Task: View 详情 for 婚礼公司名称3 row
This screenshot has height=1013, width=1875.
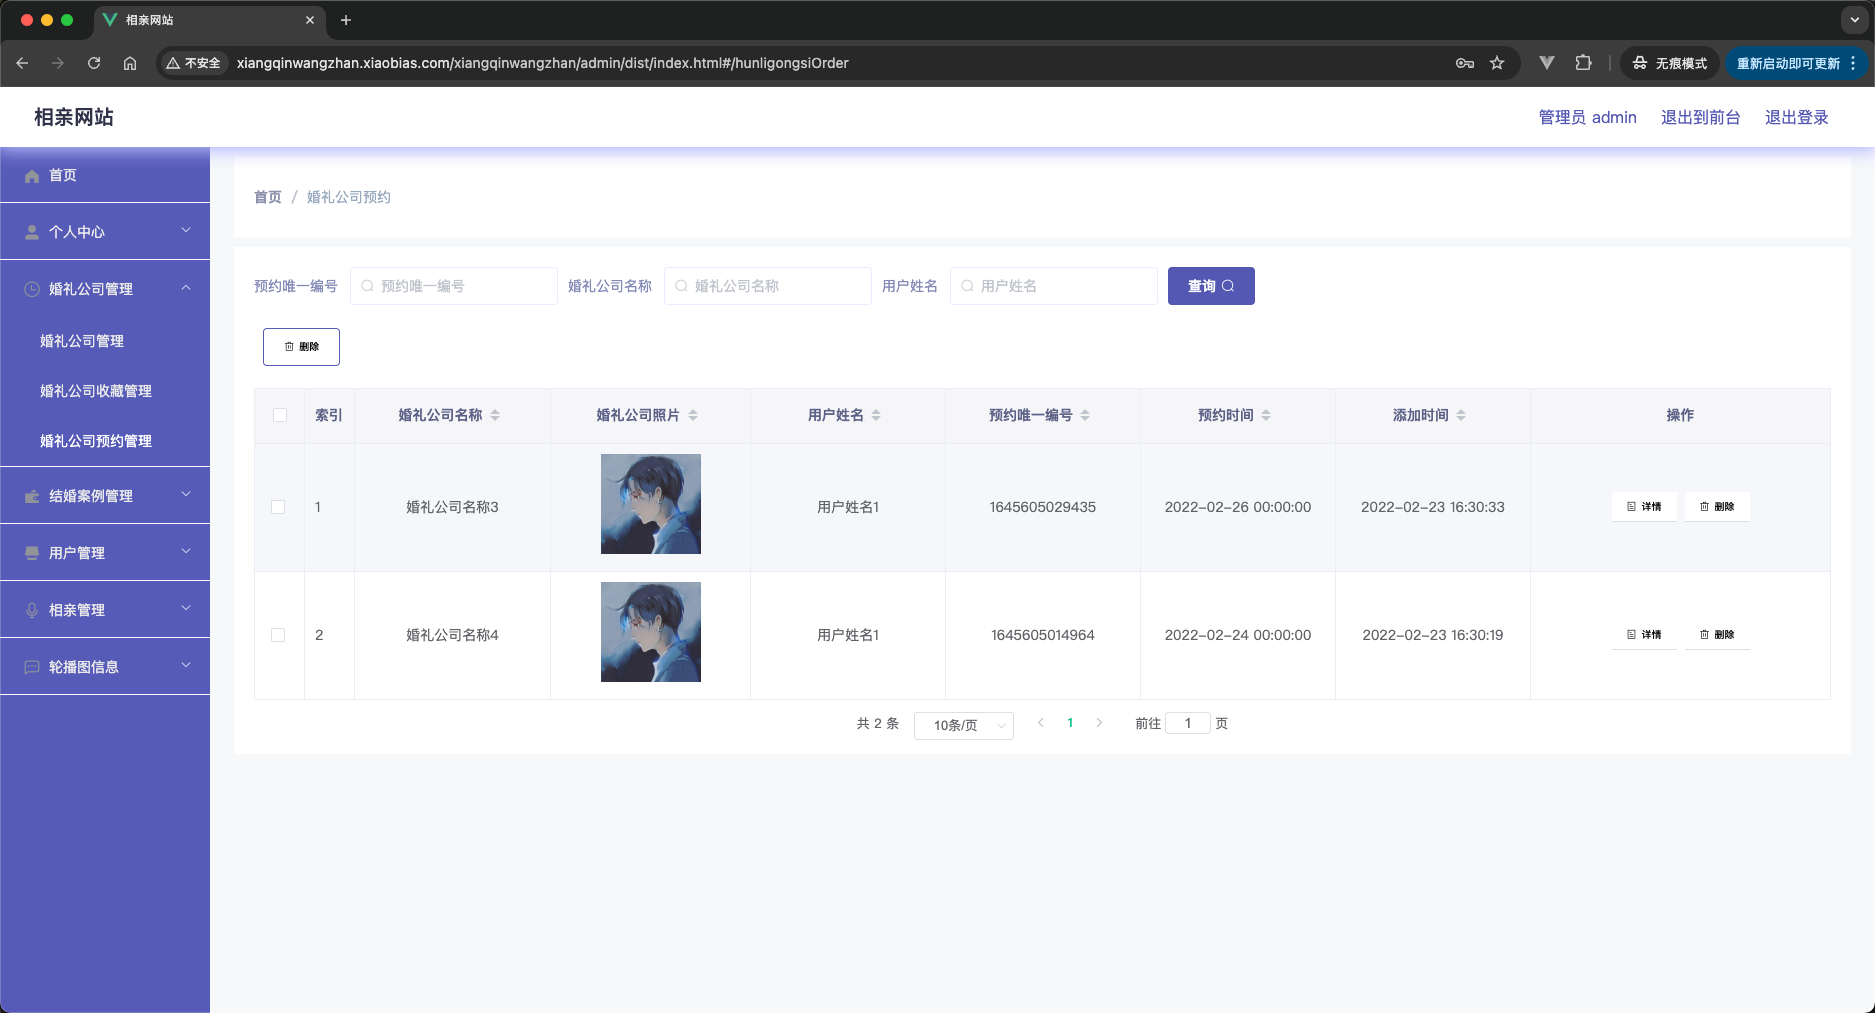Action: tap(1644, 507)
